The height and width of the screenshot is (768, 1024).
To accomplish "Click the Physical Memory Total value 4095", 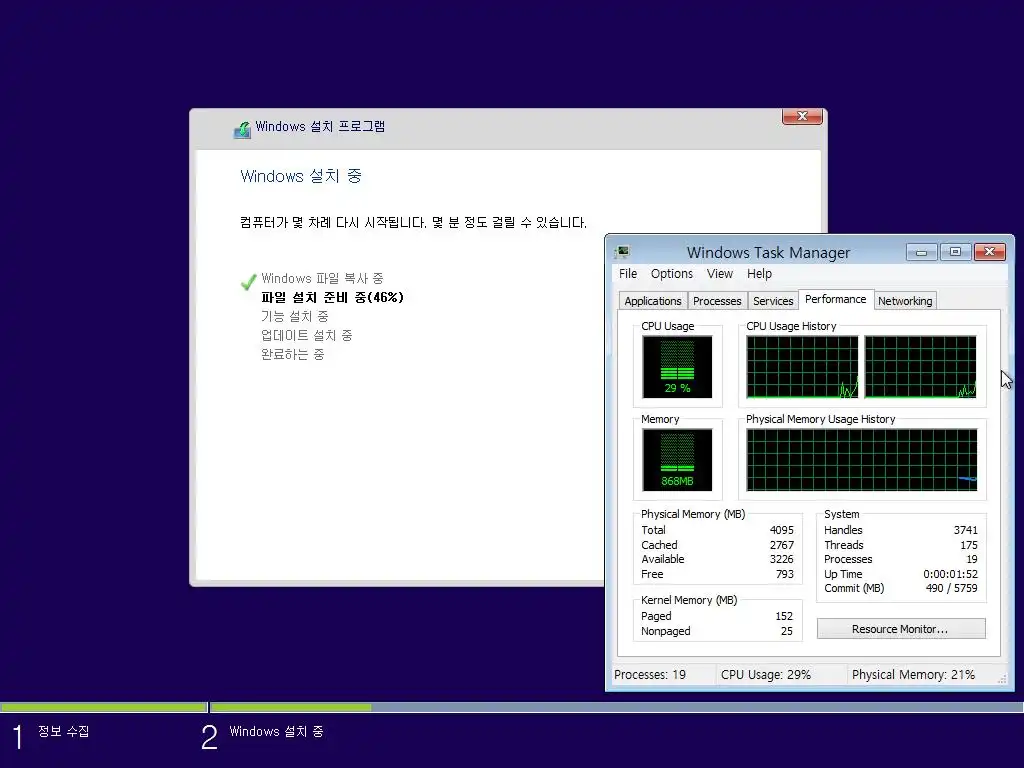I will 781,530.
